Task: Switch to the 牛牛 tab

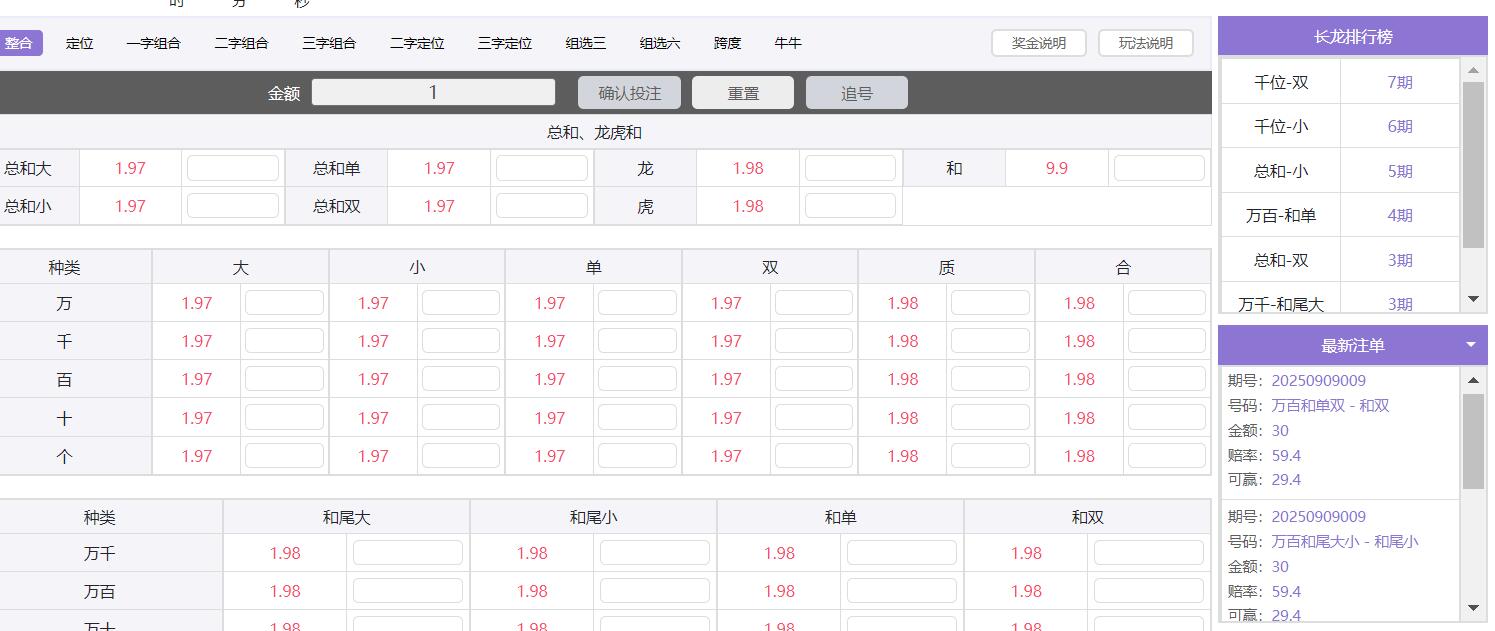Action: tap(788, 43)
